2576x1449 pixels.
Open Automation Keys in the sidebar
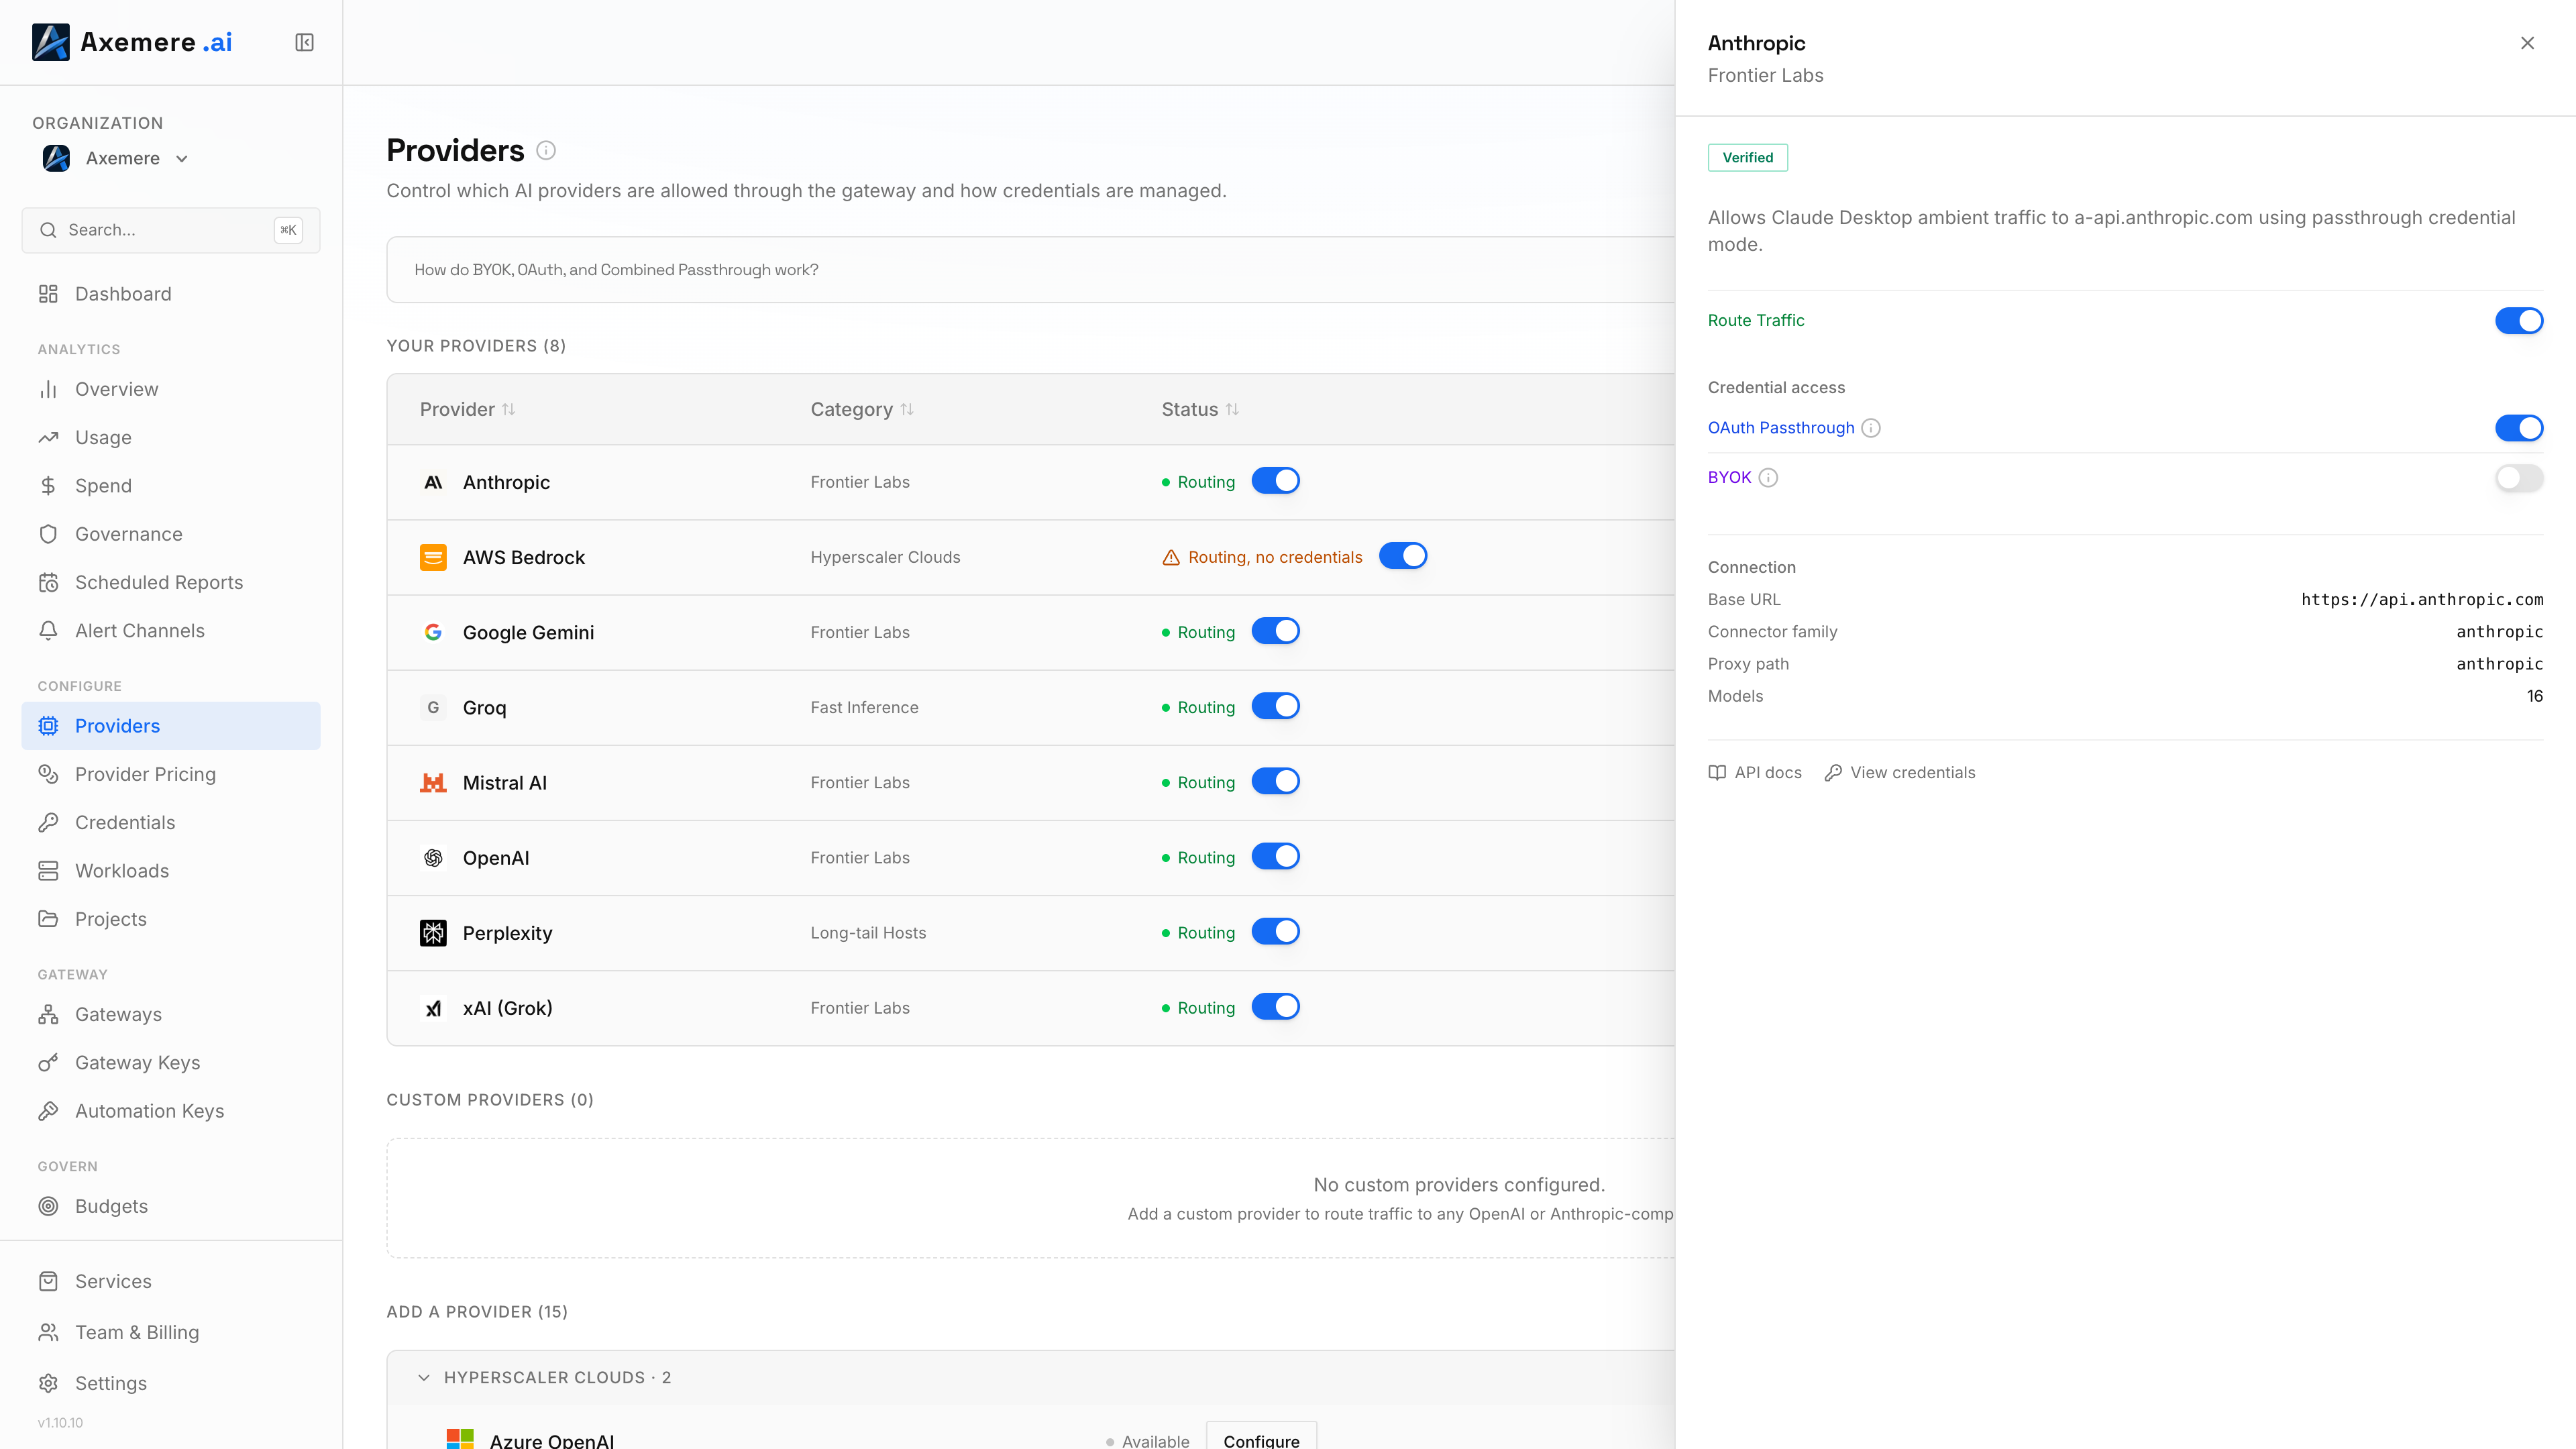pyautogui.click(x=171, y=1111)
